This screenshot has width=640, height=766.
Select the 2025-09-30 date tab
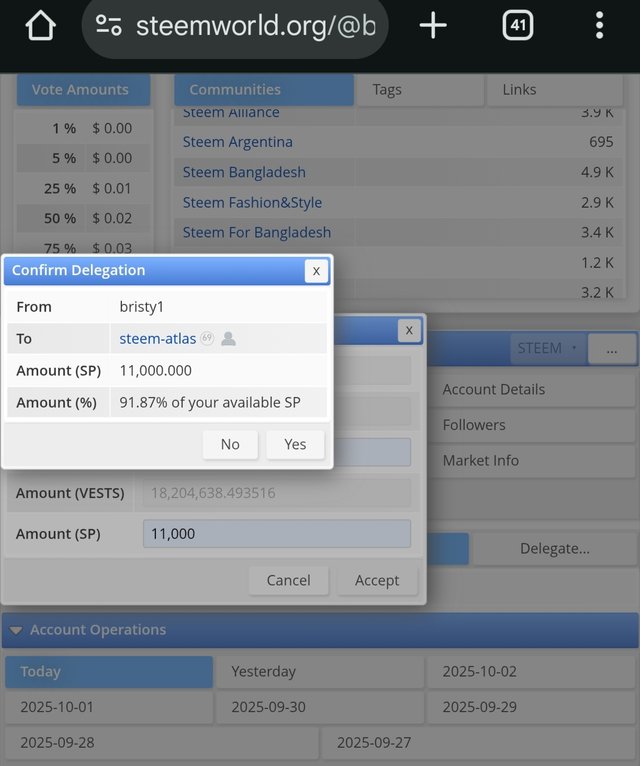click(320, 707)
